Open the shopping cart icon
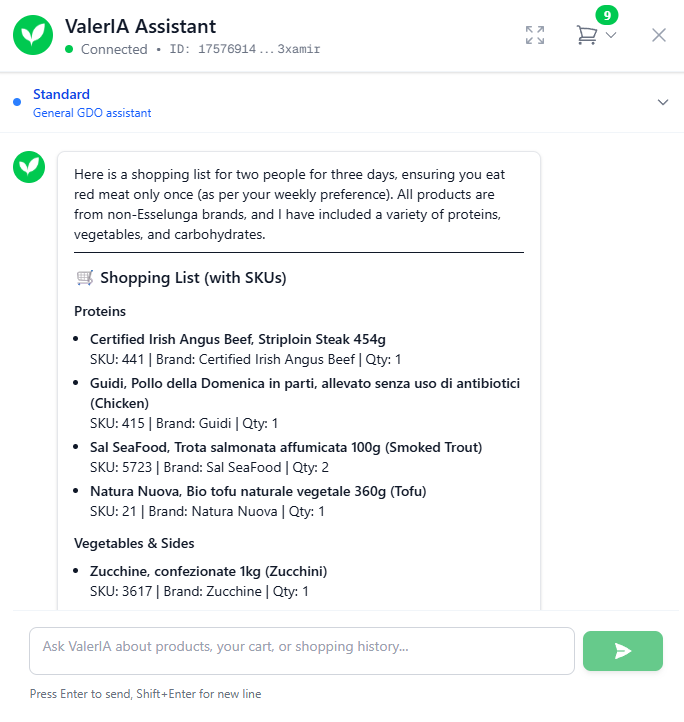The image size is (684, 722). click(586, 35)
